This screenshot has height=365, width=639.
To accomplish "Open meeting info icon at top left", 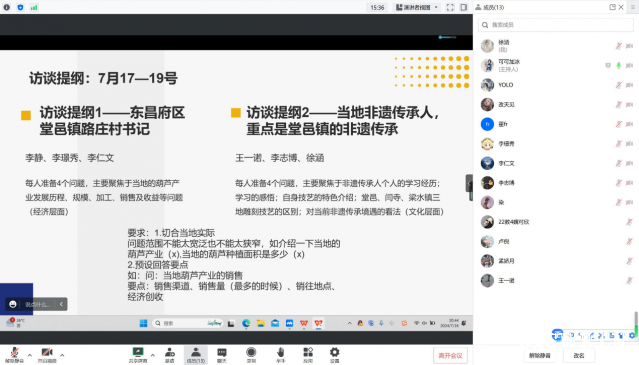I will tap(7, 7).
